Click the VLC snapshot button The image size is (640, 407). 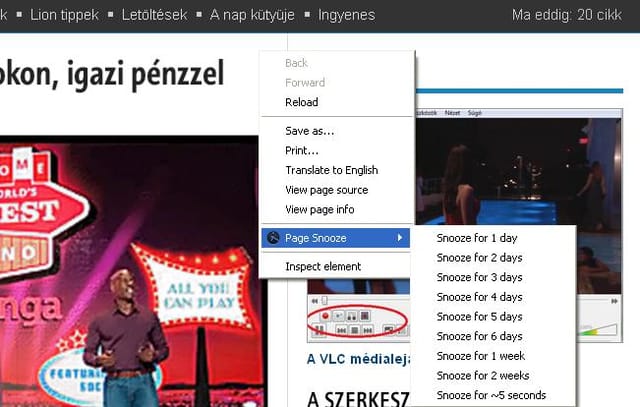(338, 316)
